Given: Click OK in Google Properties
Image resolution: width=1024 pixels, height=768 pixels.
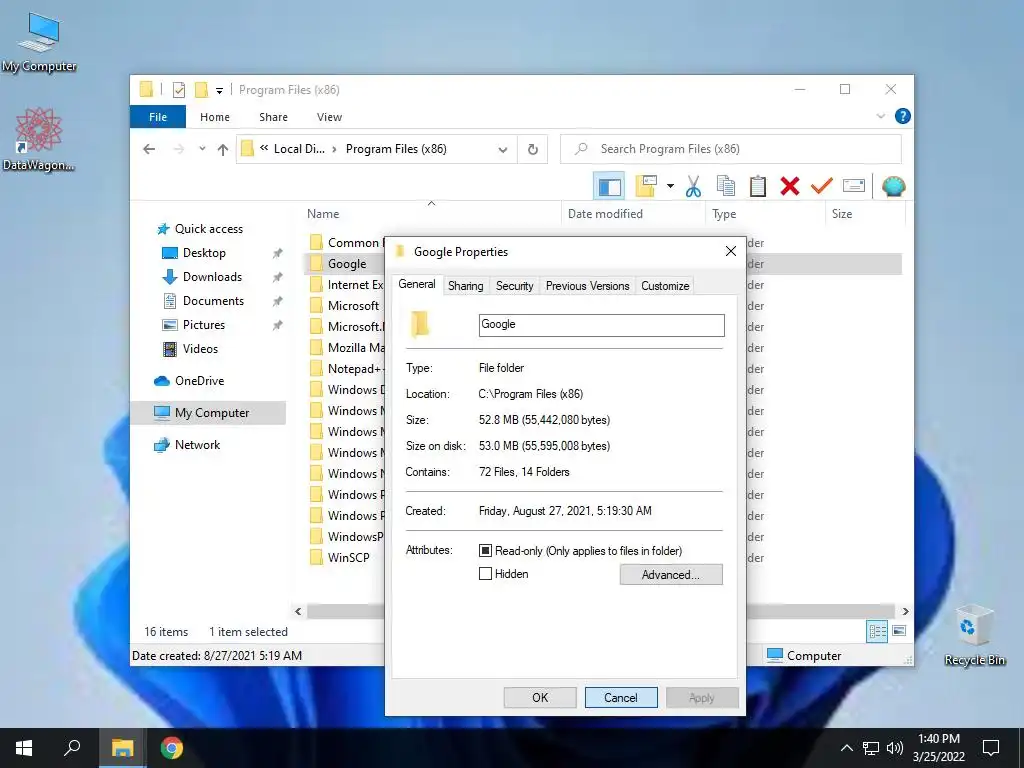Looking at the screenshot, I should [540, 697].
